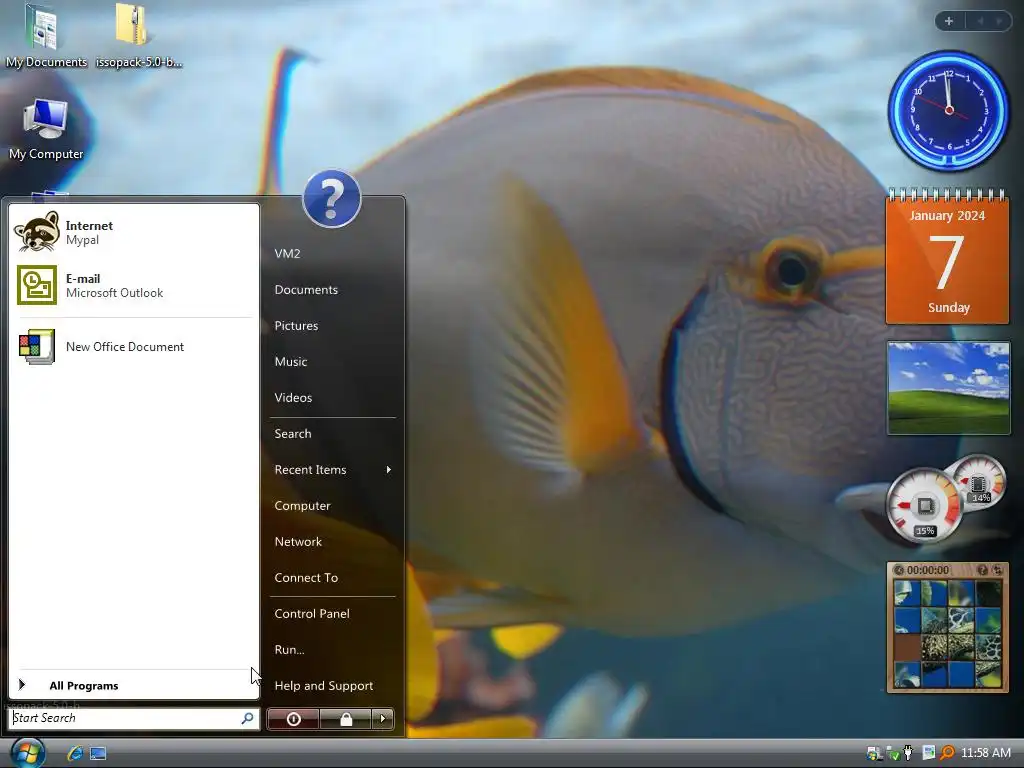
Task: Expand All Programs list
Action: click(x=134, y=685)
